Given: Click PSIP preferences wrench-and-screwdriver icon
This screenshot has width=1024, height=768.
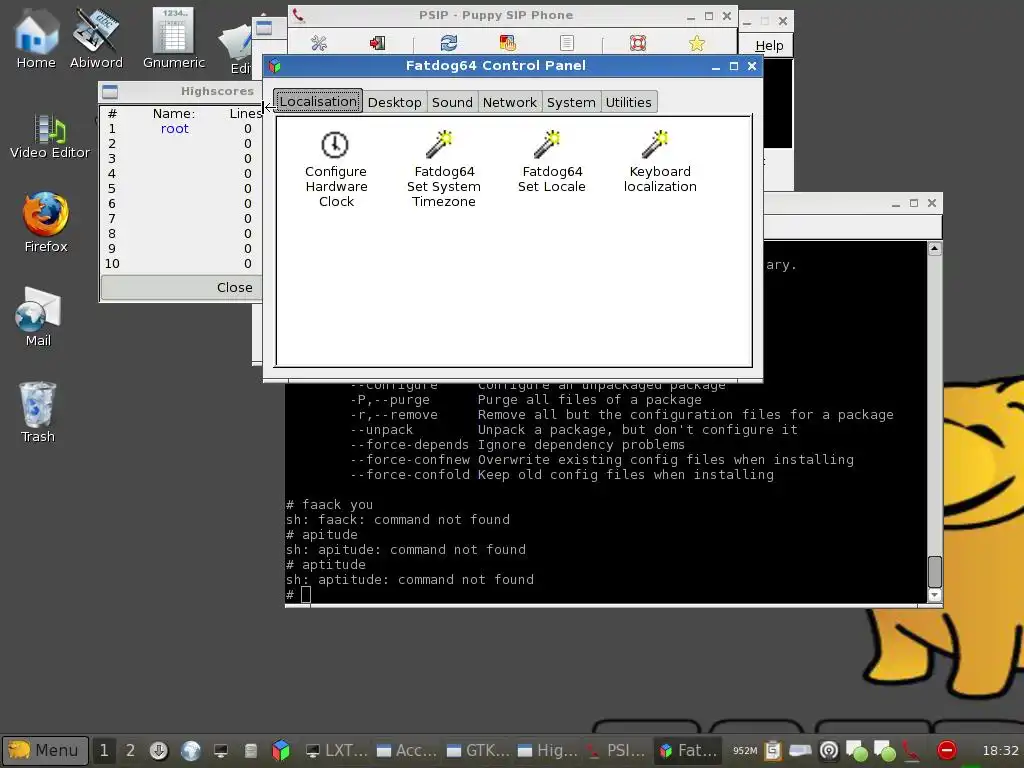Looking at the screenshot, I should [x=319, y=43].
